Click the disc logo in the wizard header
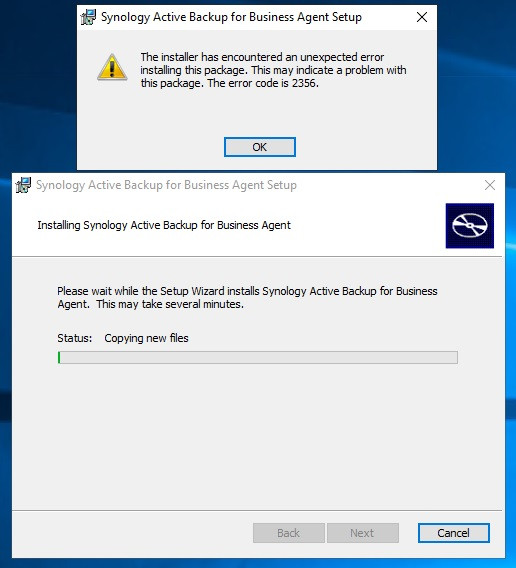 (x=470, y=226)
